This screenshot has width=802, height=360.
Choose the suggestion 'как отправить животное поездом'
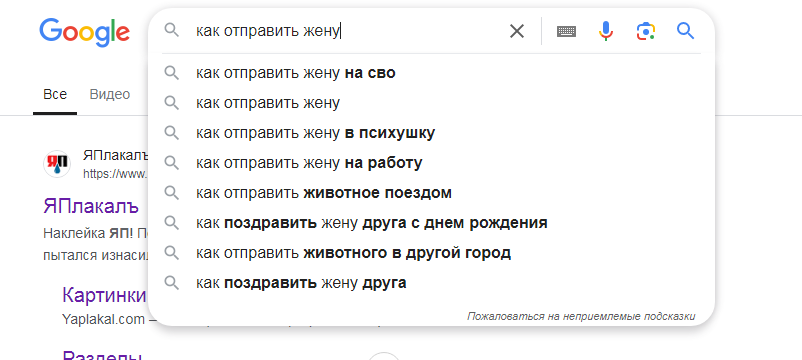point(431,193)
